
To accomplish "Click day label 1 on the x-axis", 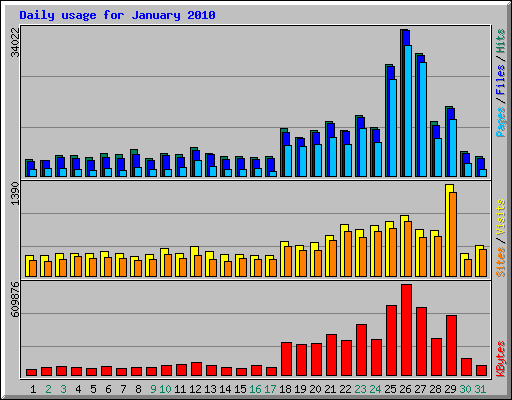I will coord(33,389).
